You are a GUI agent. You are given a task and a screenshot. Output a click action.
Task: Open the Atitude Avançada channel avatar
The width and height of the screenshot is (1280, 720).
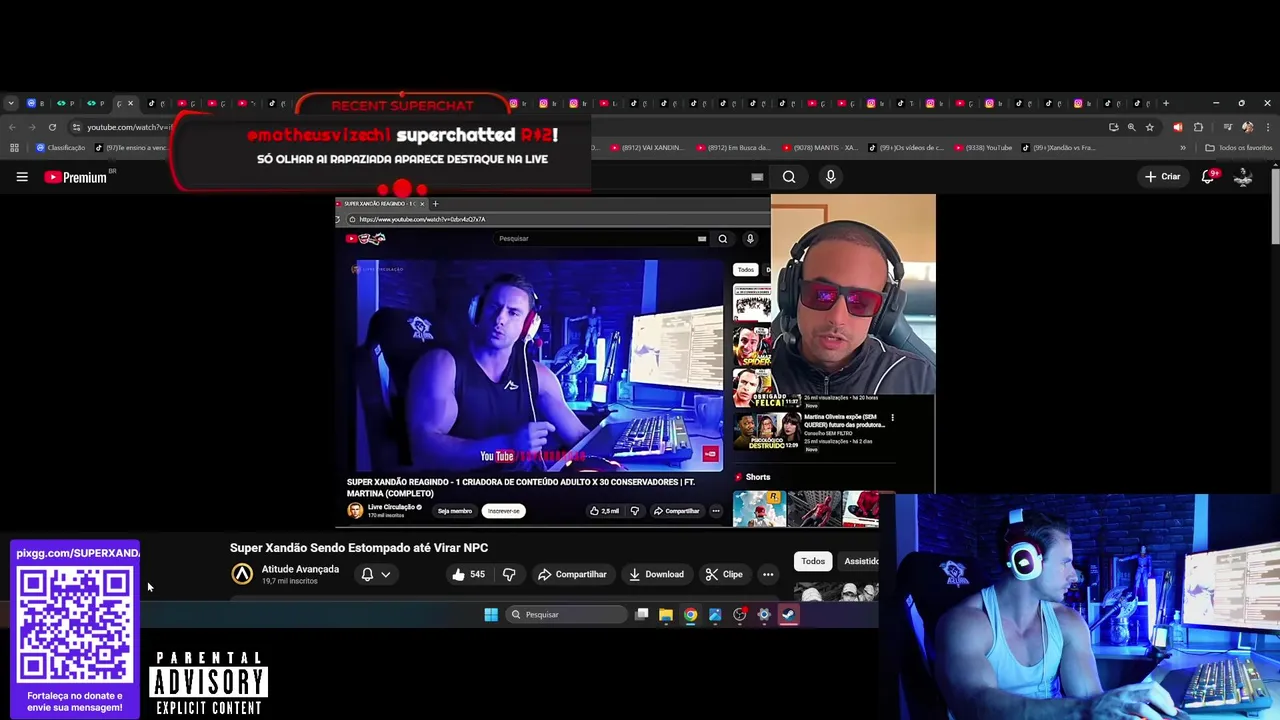(242, 574)
